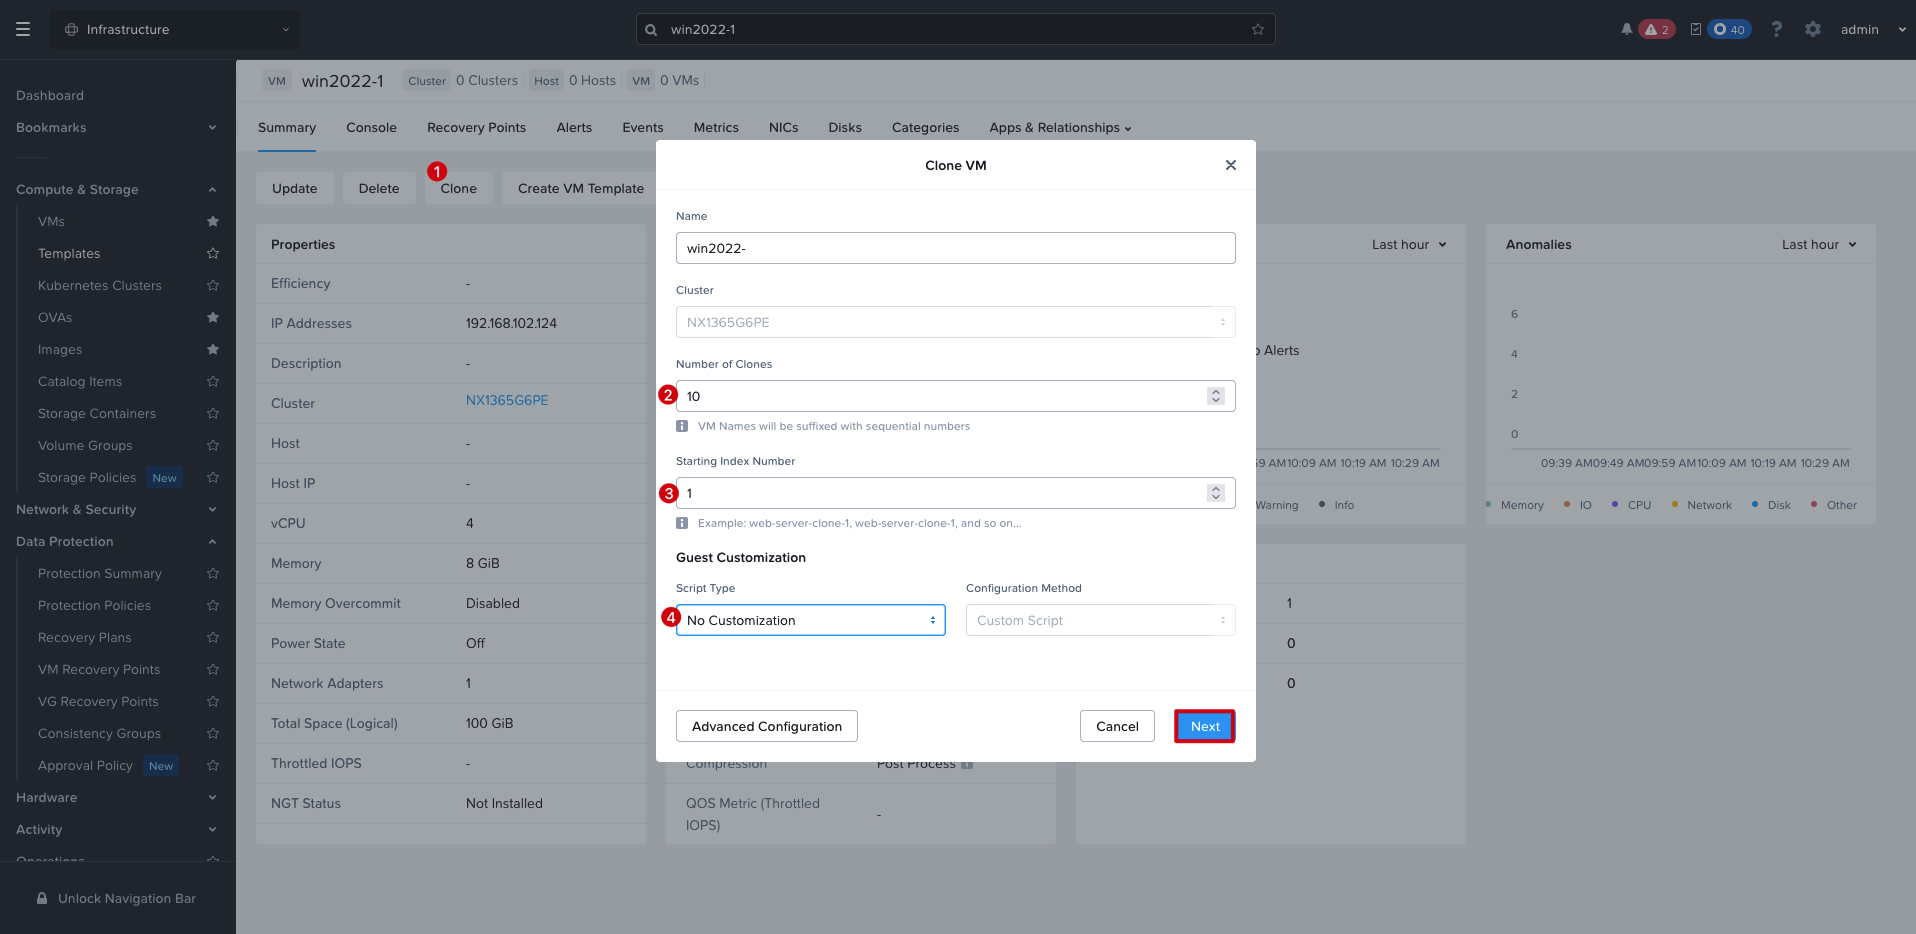Toggle the bookmark star for Recovery Plans
The height and width of the screenshot is (934, 1916).
coord(212,638)
